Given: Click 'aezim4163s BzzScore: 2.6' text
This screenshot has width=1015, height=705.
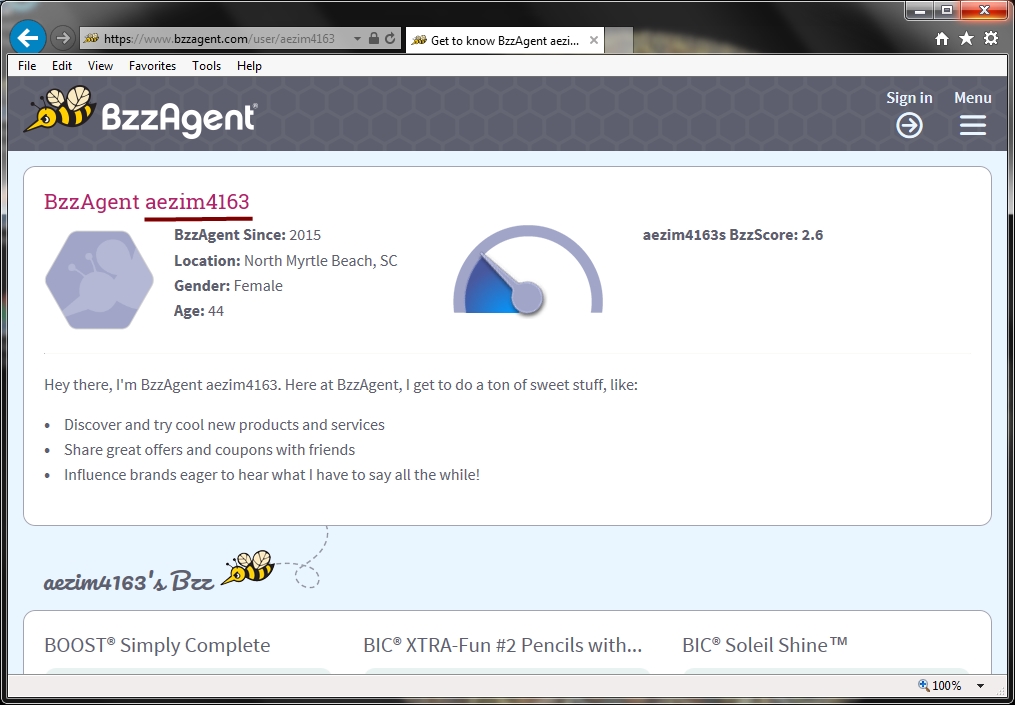Looking at the screenshot, I should (x=733, y=235).
